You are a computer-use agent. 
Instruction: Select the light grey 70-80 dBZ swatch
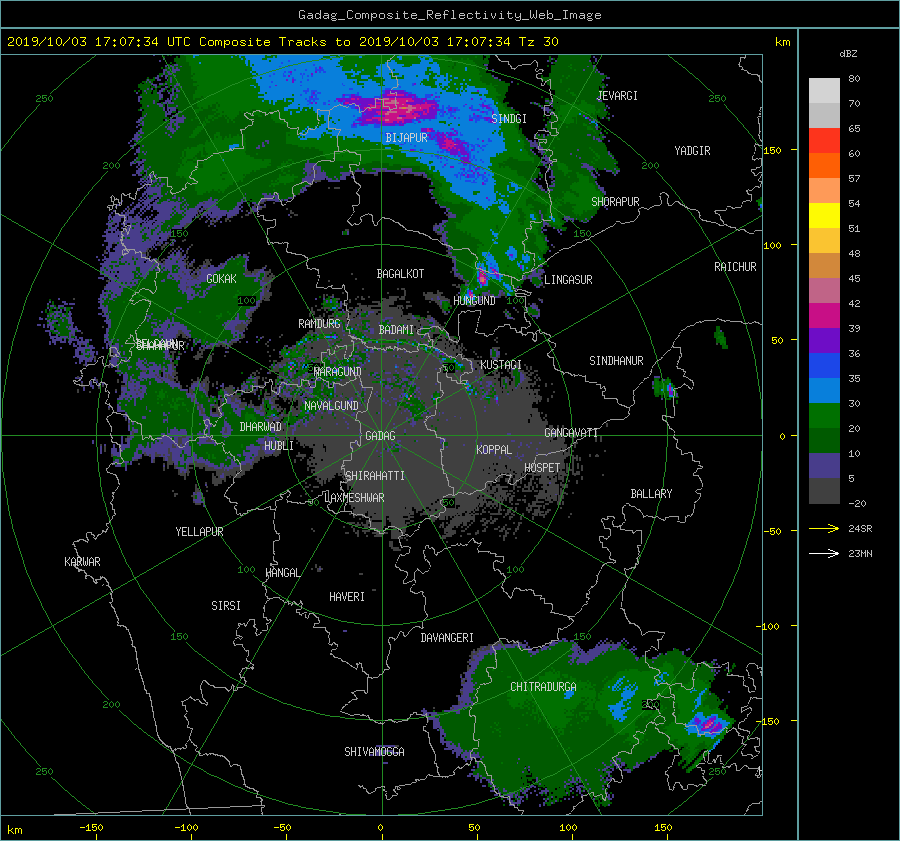(x=824, y=90)
